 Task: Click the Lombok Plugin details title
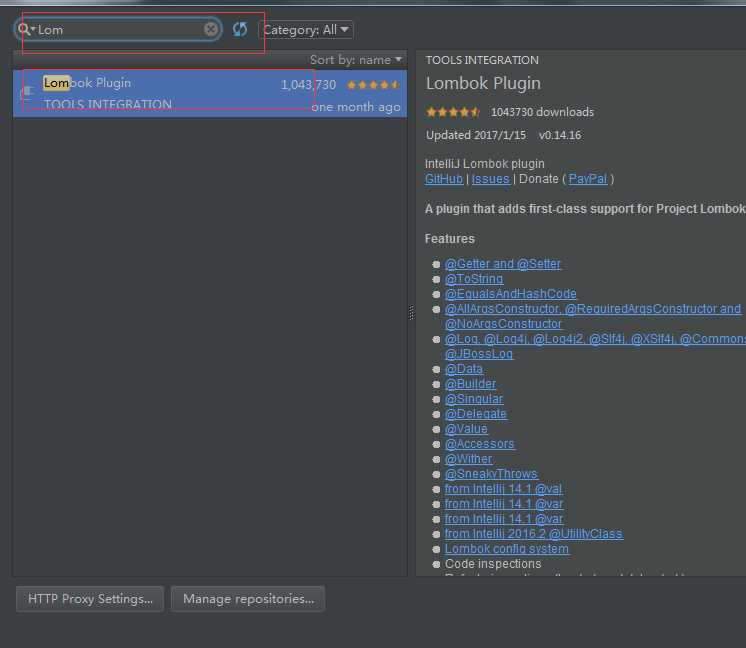tap(483, 83)
